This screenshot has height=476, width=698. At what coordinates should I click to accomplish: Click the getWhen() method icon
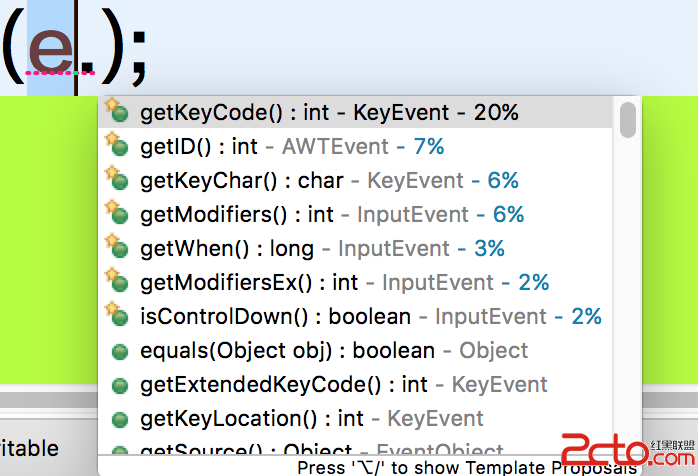pos(117,247)
